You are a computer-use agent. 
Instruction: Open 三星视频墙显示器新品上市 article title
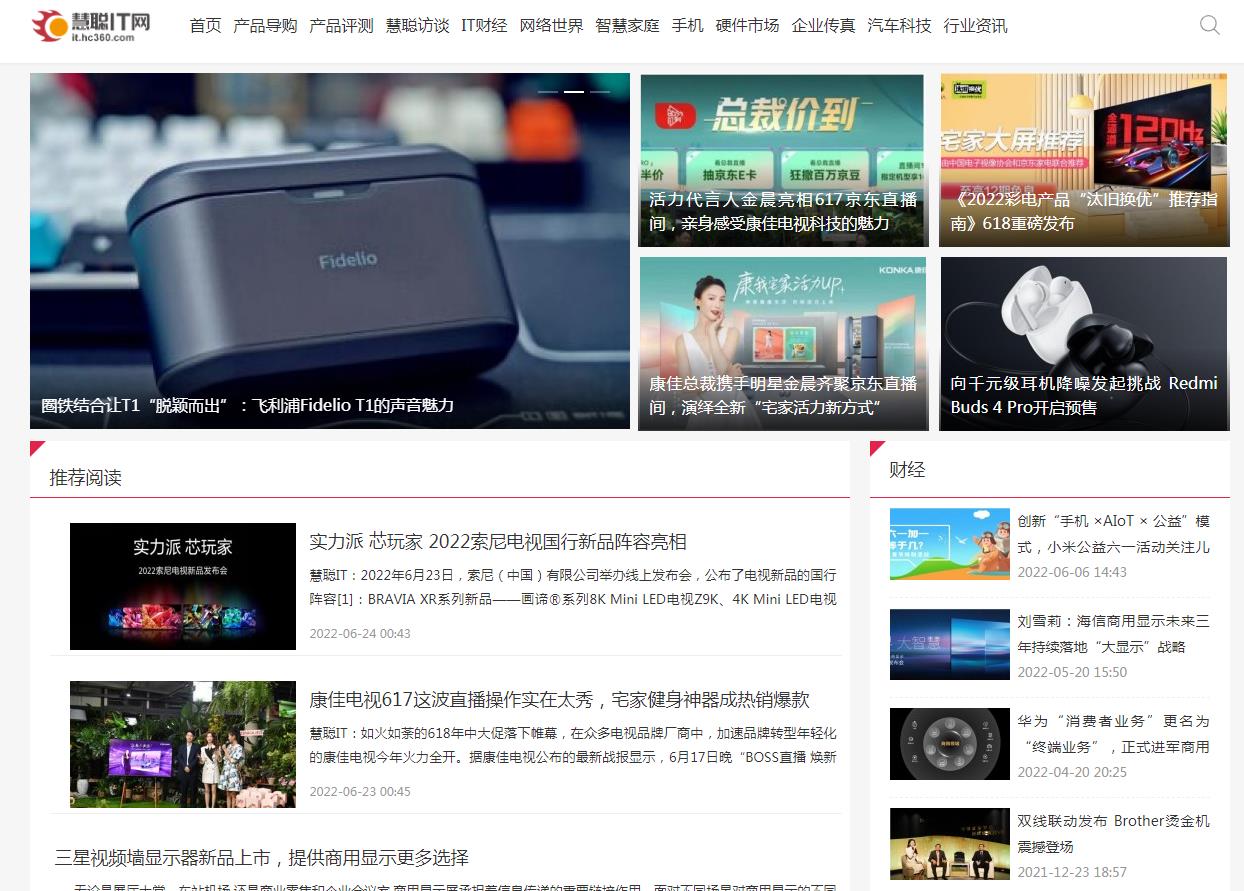[262, 858]
